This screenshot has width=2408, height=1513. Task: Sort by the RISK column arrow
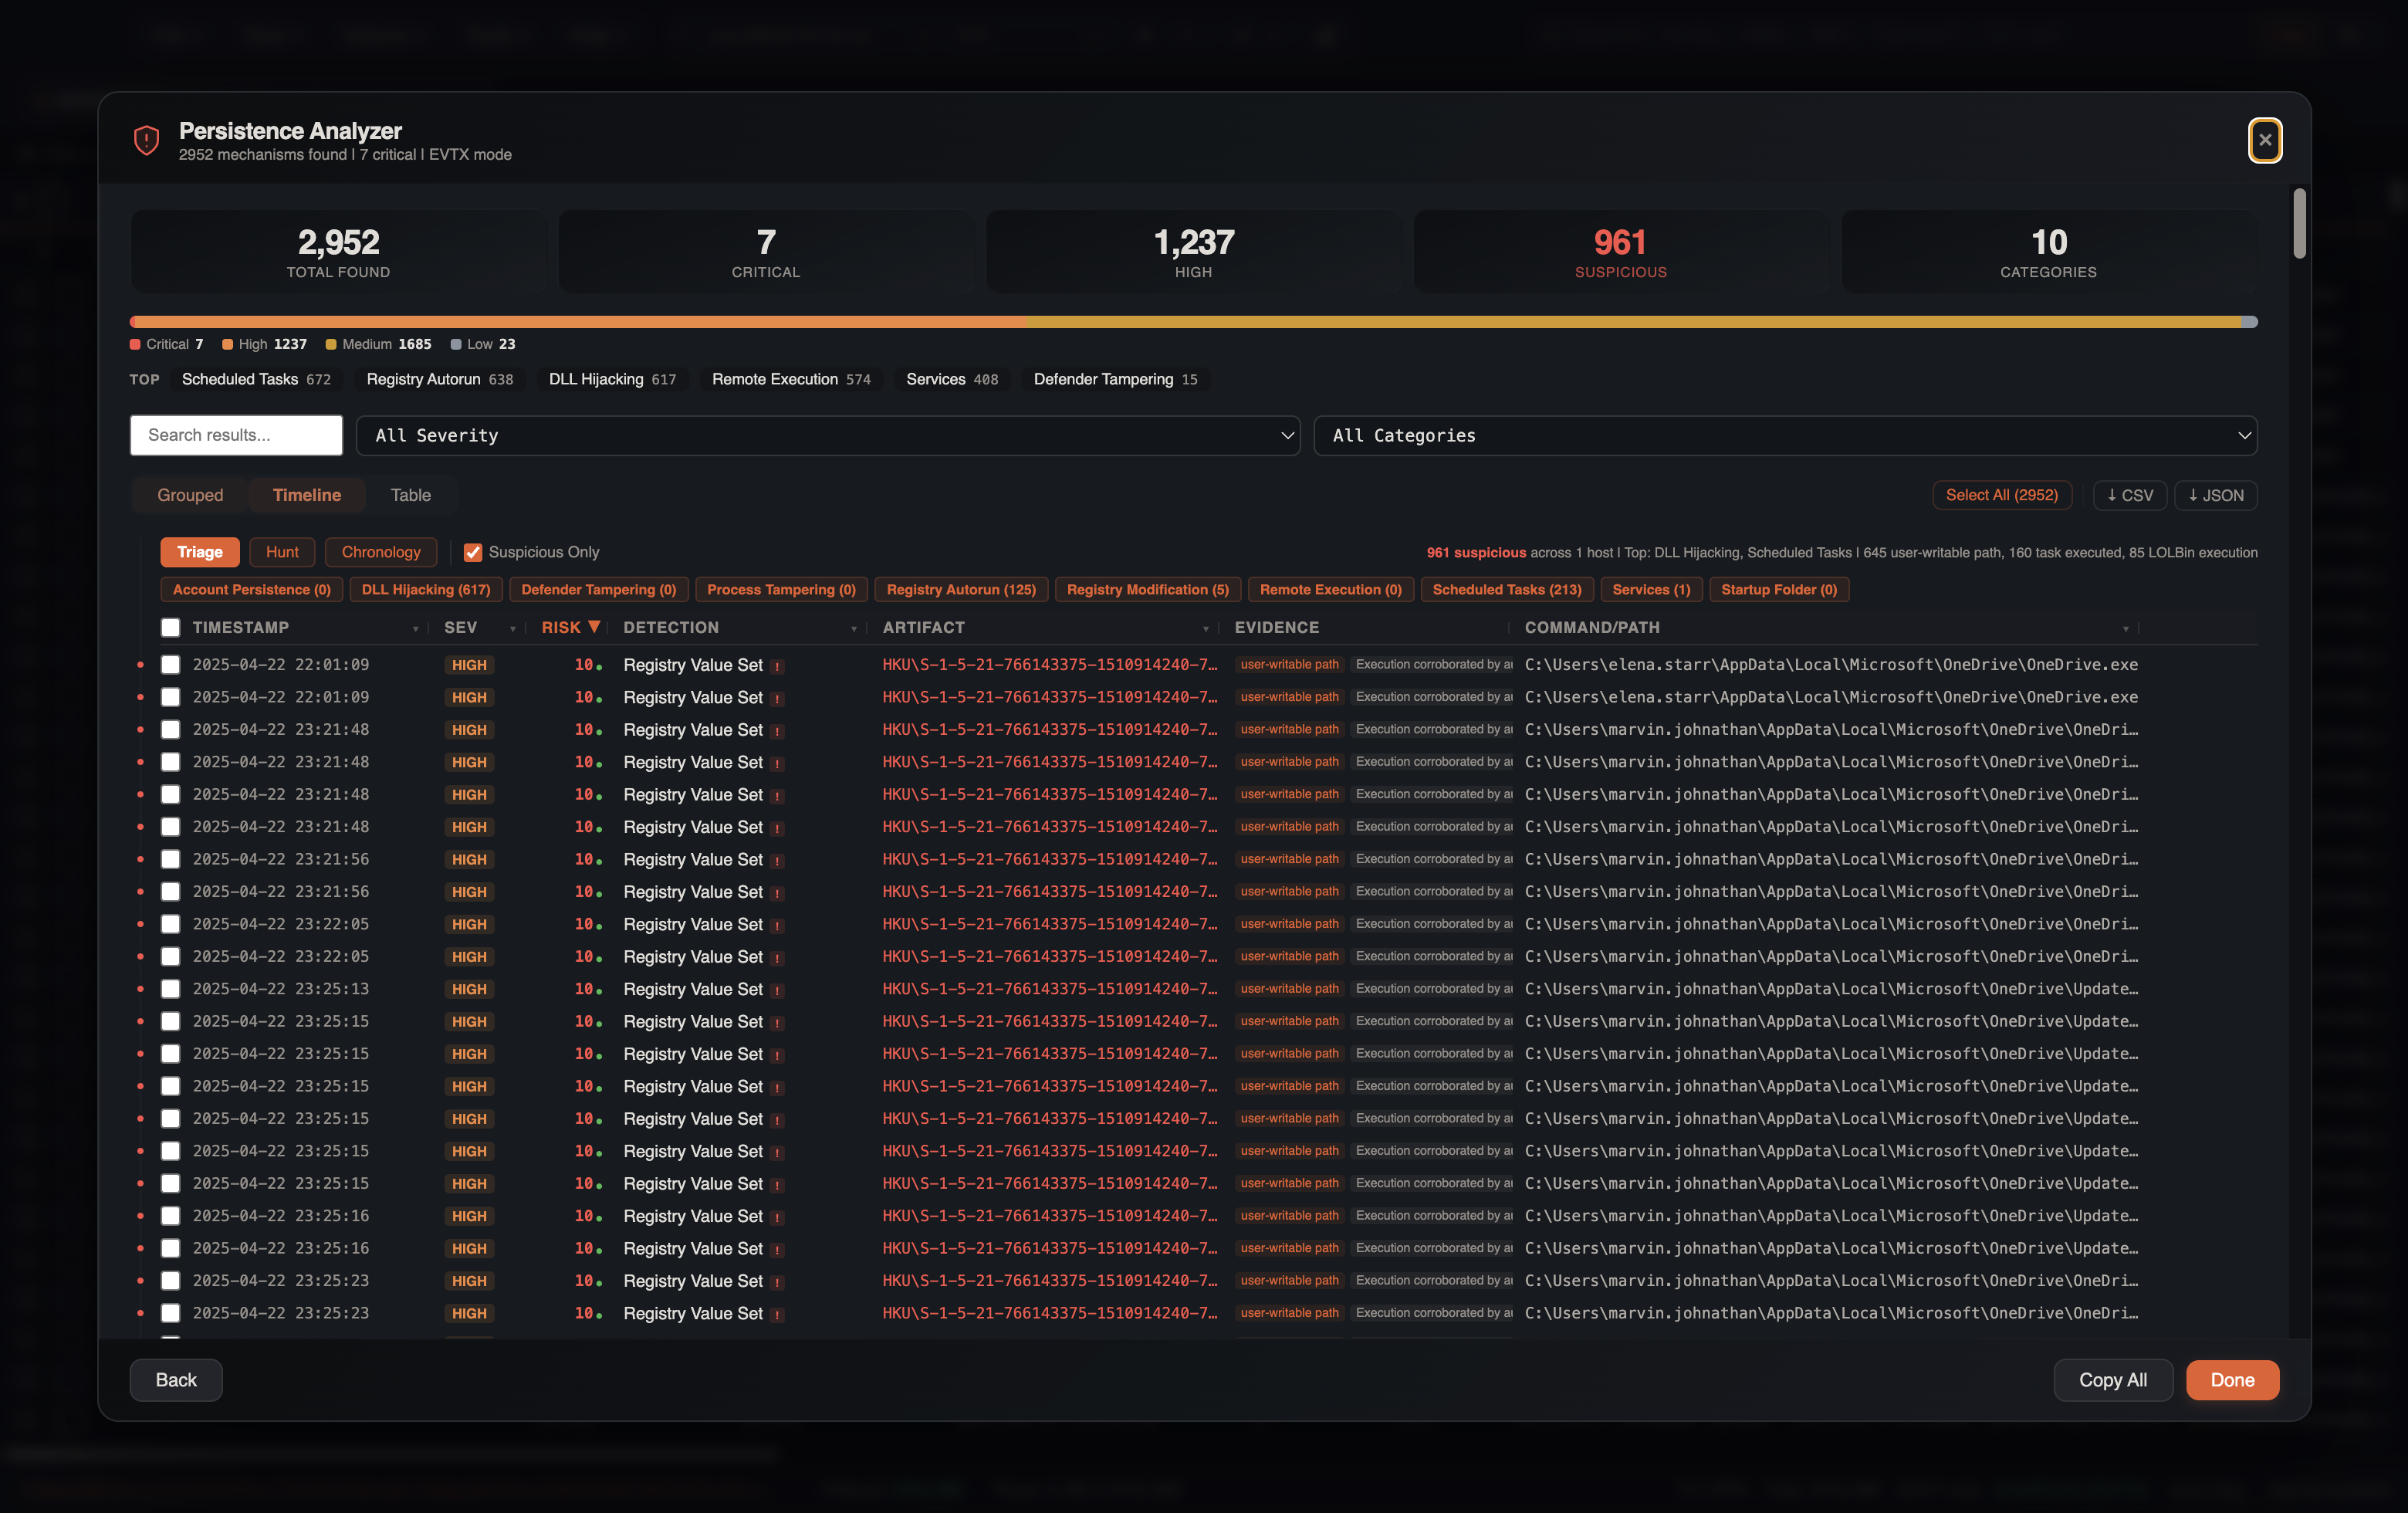(594, 626)
